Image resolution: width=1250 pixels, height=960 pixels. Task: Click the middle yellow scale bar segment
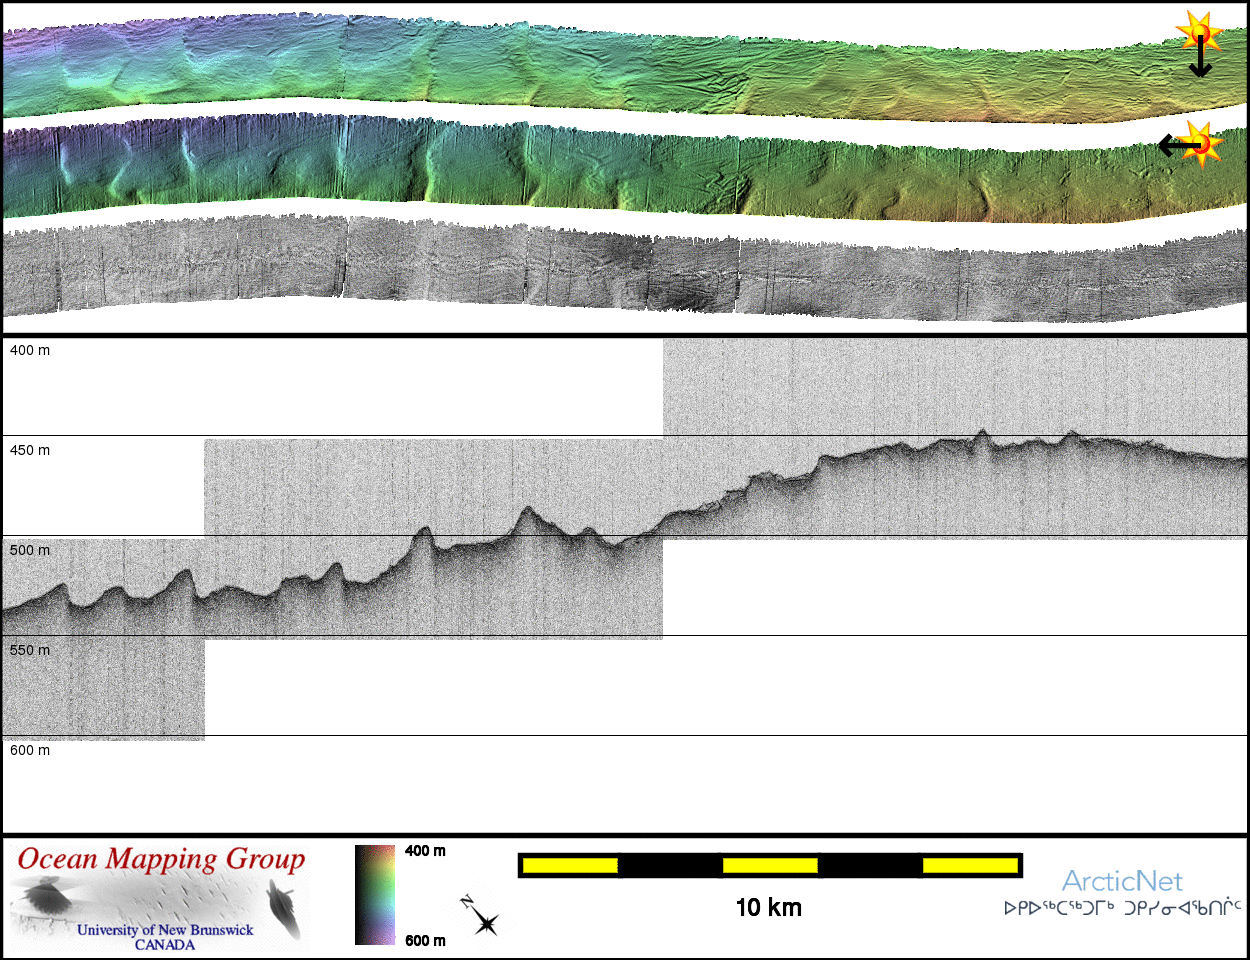[x=770, y=865]
